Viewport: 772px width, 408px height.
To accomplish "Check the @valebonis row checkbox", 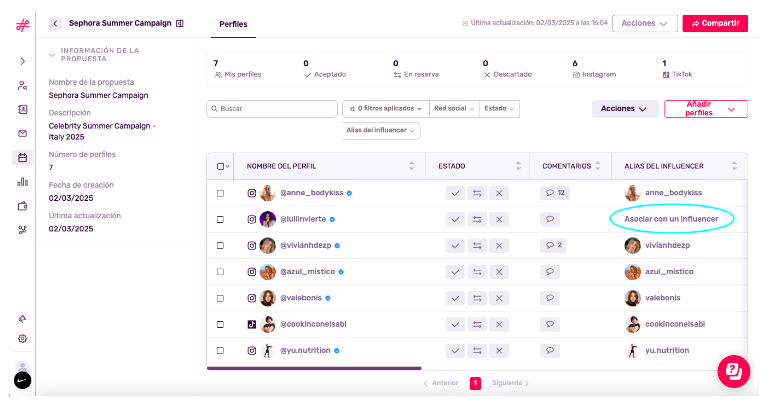I will click(x=221, y=298).
